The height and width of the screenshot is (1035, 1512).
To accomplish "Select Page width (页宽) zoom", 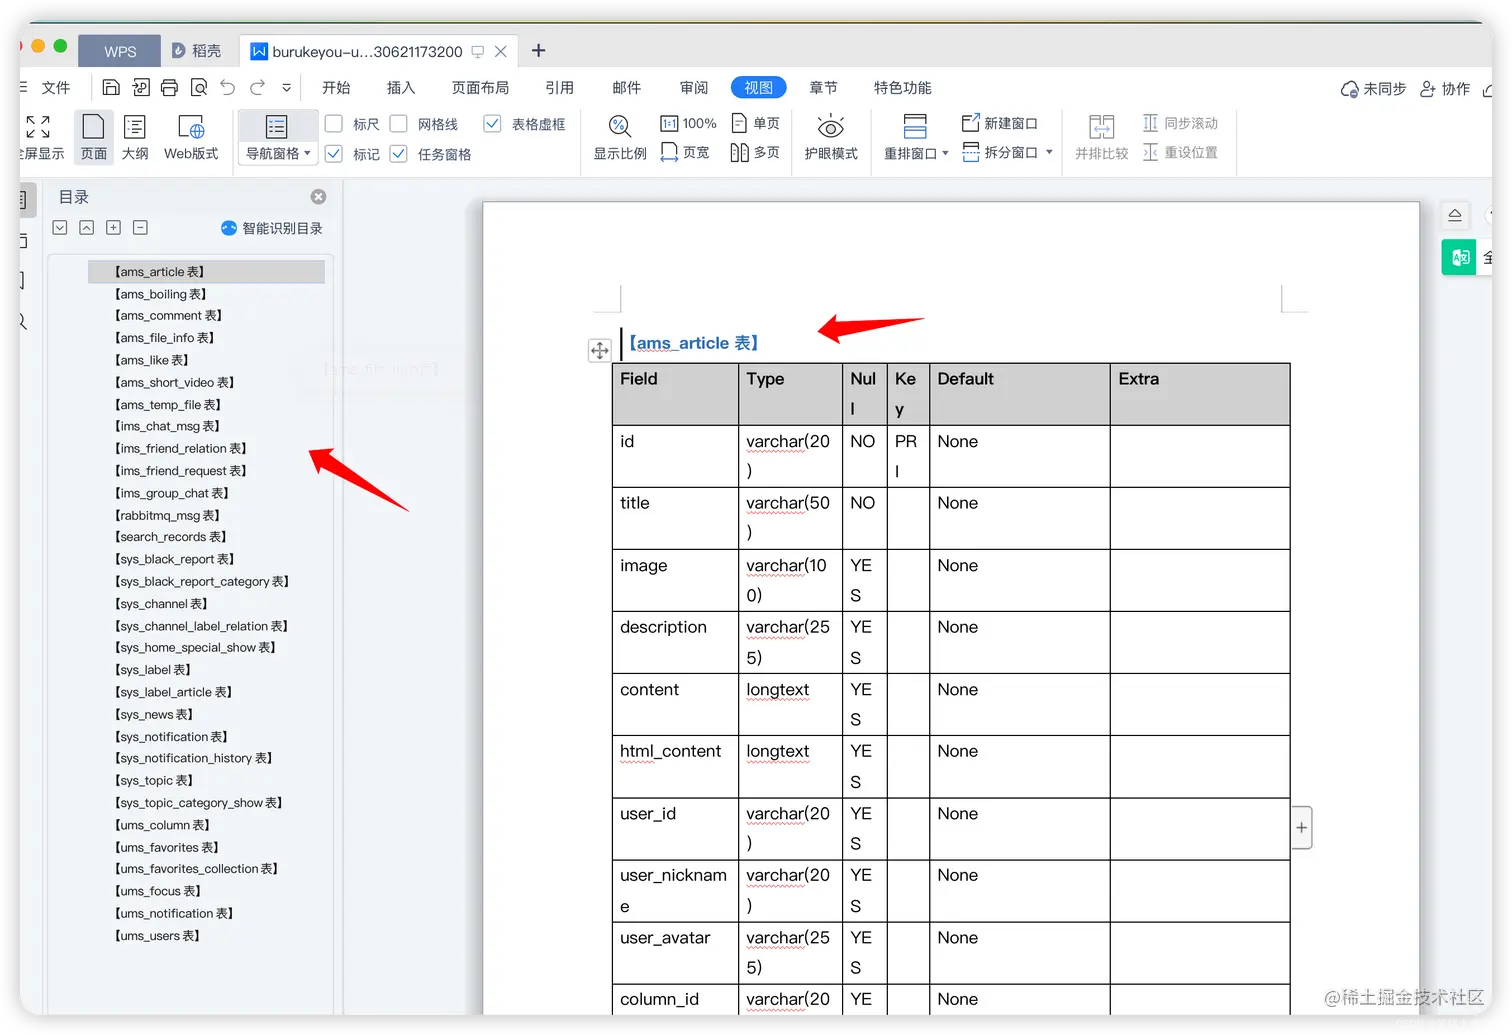I will tap(685, 152).
